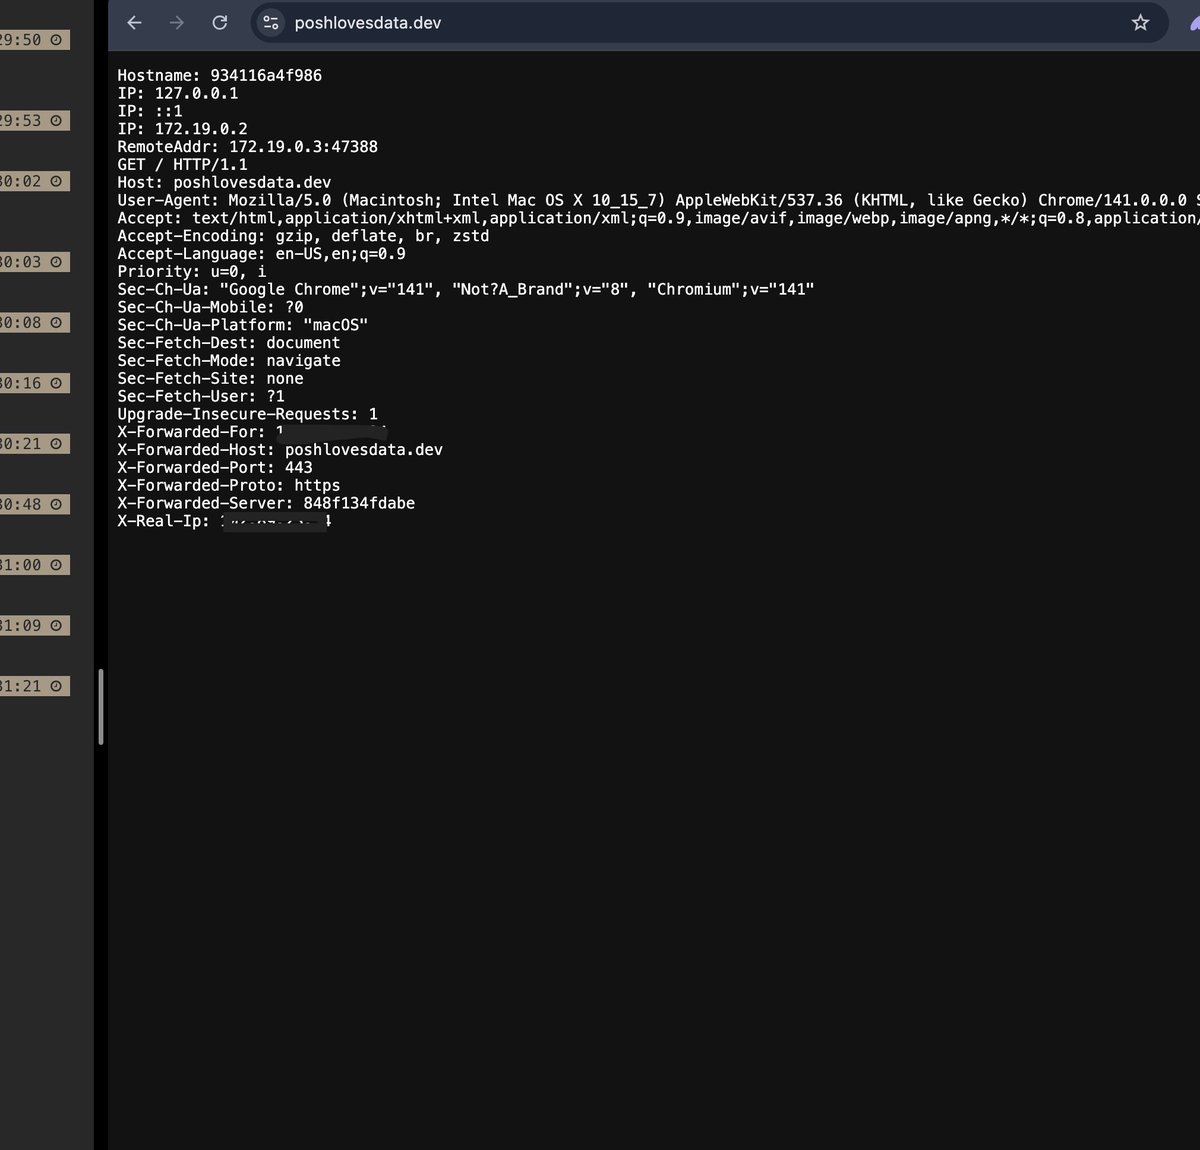
Task: Click the forward navigation arrow
Action: (177, 22)
